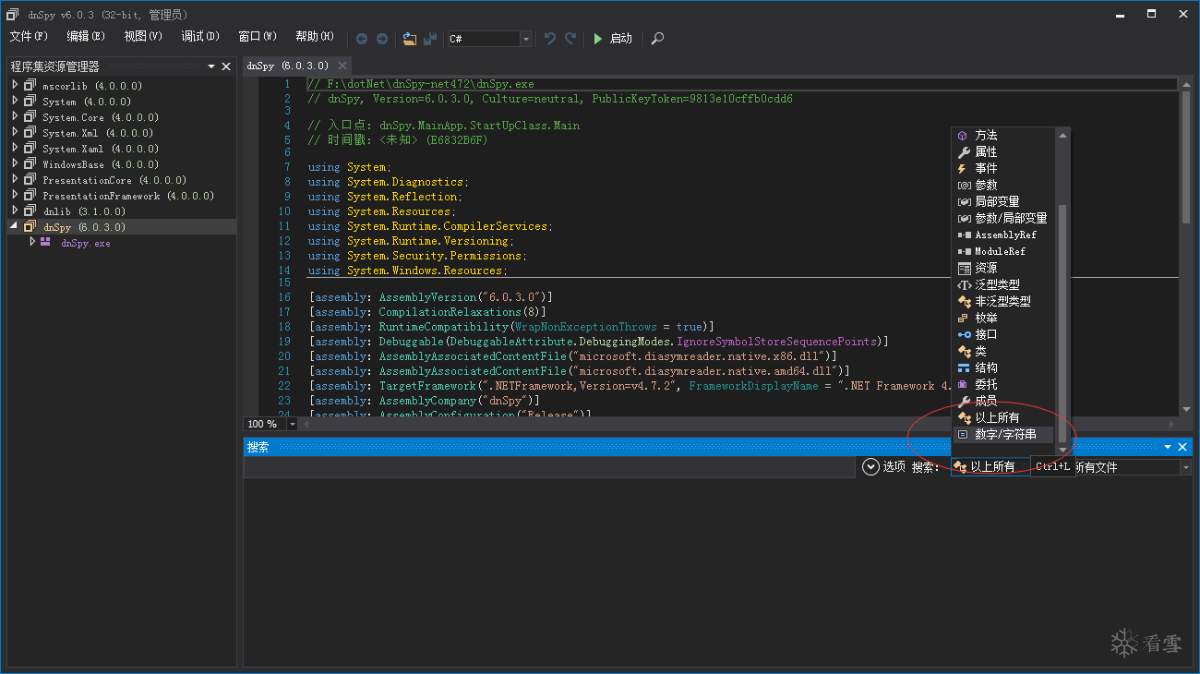Click the save all toolbar icon

pyautogui.click(x=430, y=39)
